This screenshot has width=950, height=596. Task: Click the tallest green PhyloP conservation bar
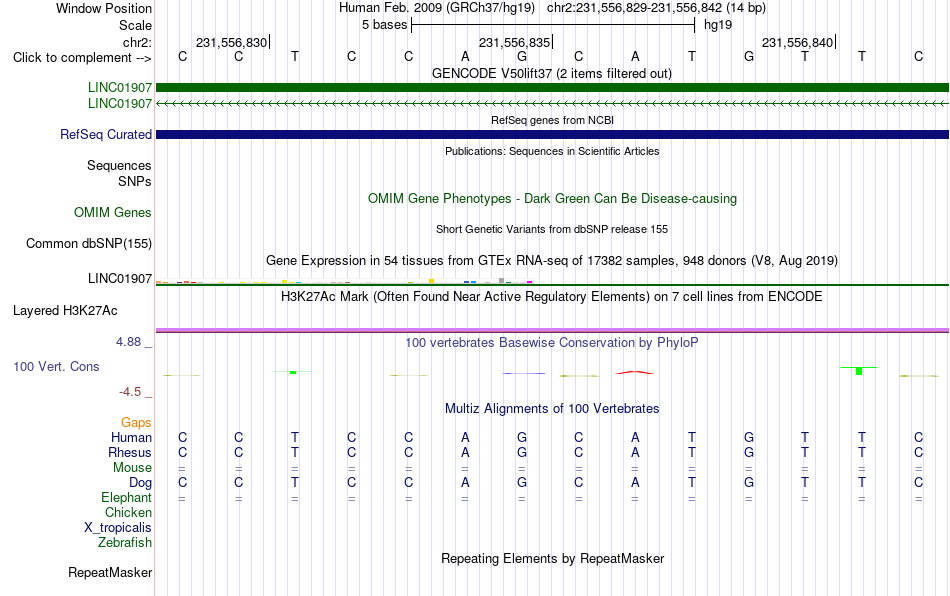click(x=859, y=371)
